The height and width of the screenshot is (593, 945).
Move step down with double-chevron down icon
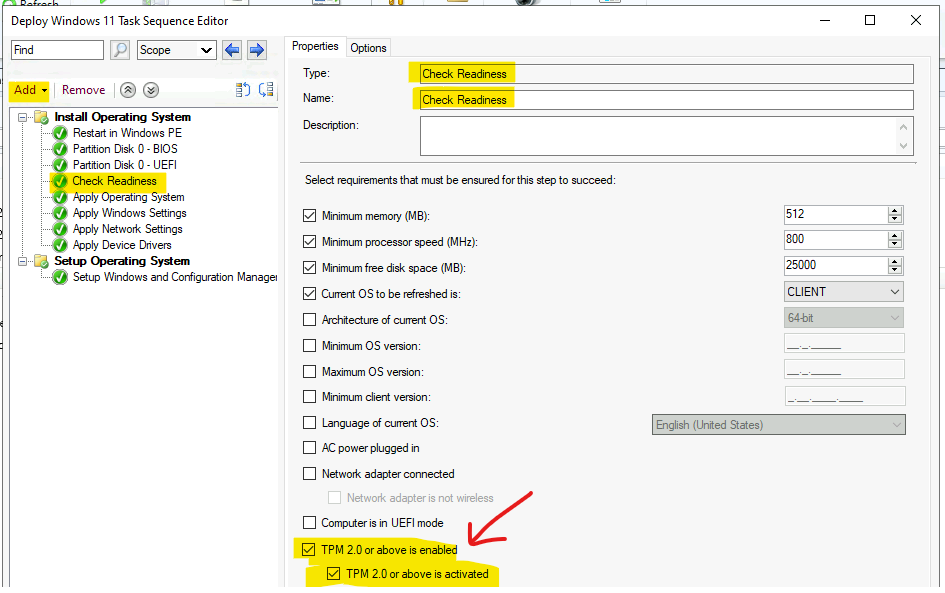click(x=151, y=90)
